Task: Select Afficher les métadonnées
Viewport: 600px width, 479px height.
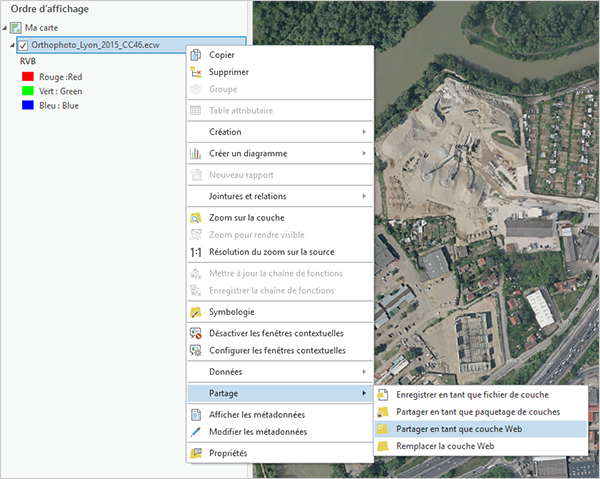Action: 280,414
